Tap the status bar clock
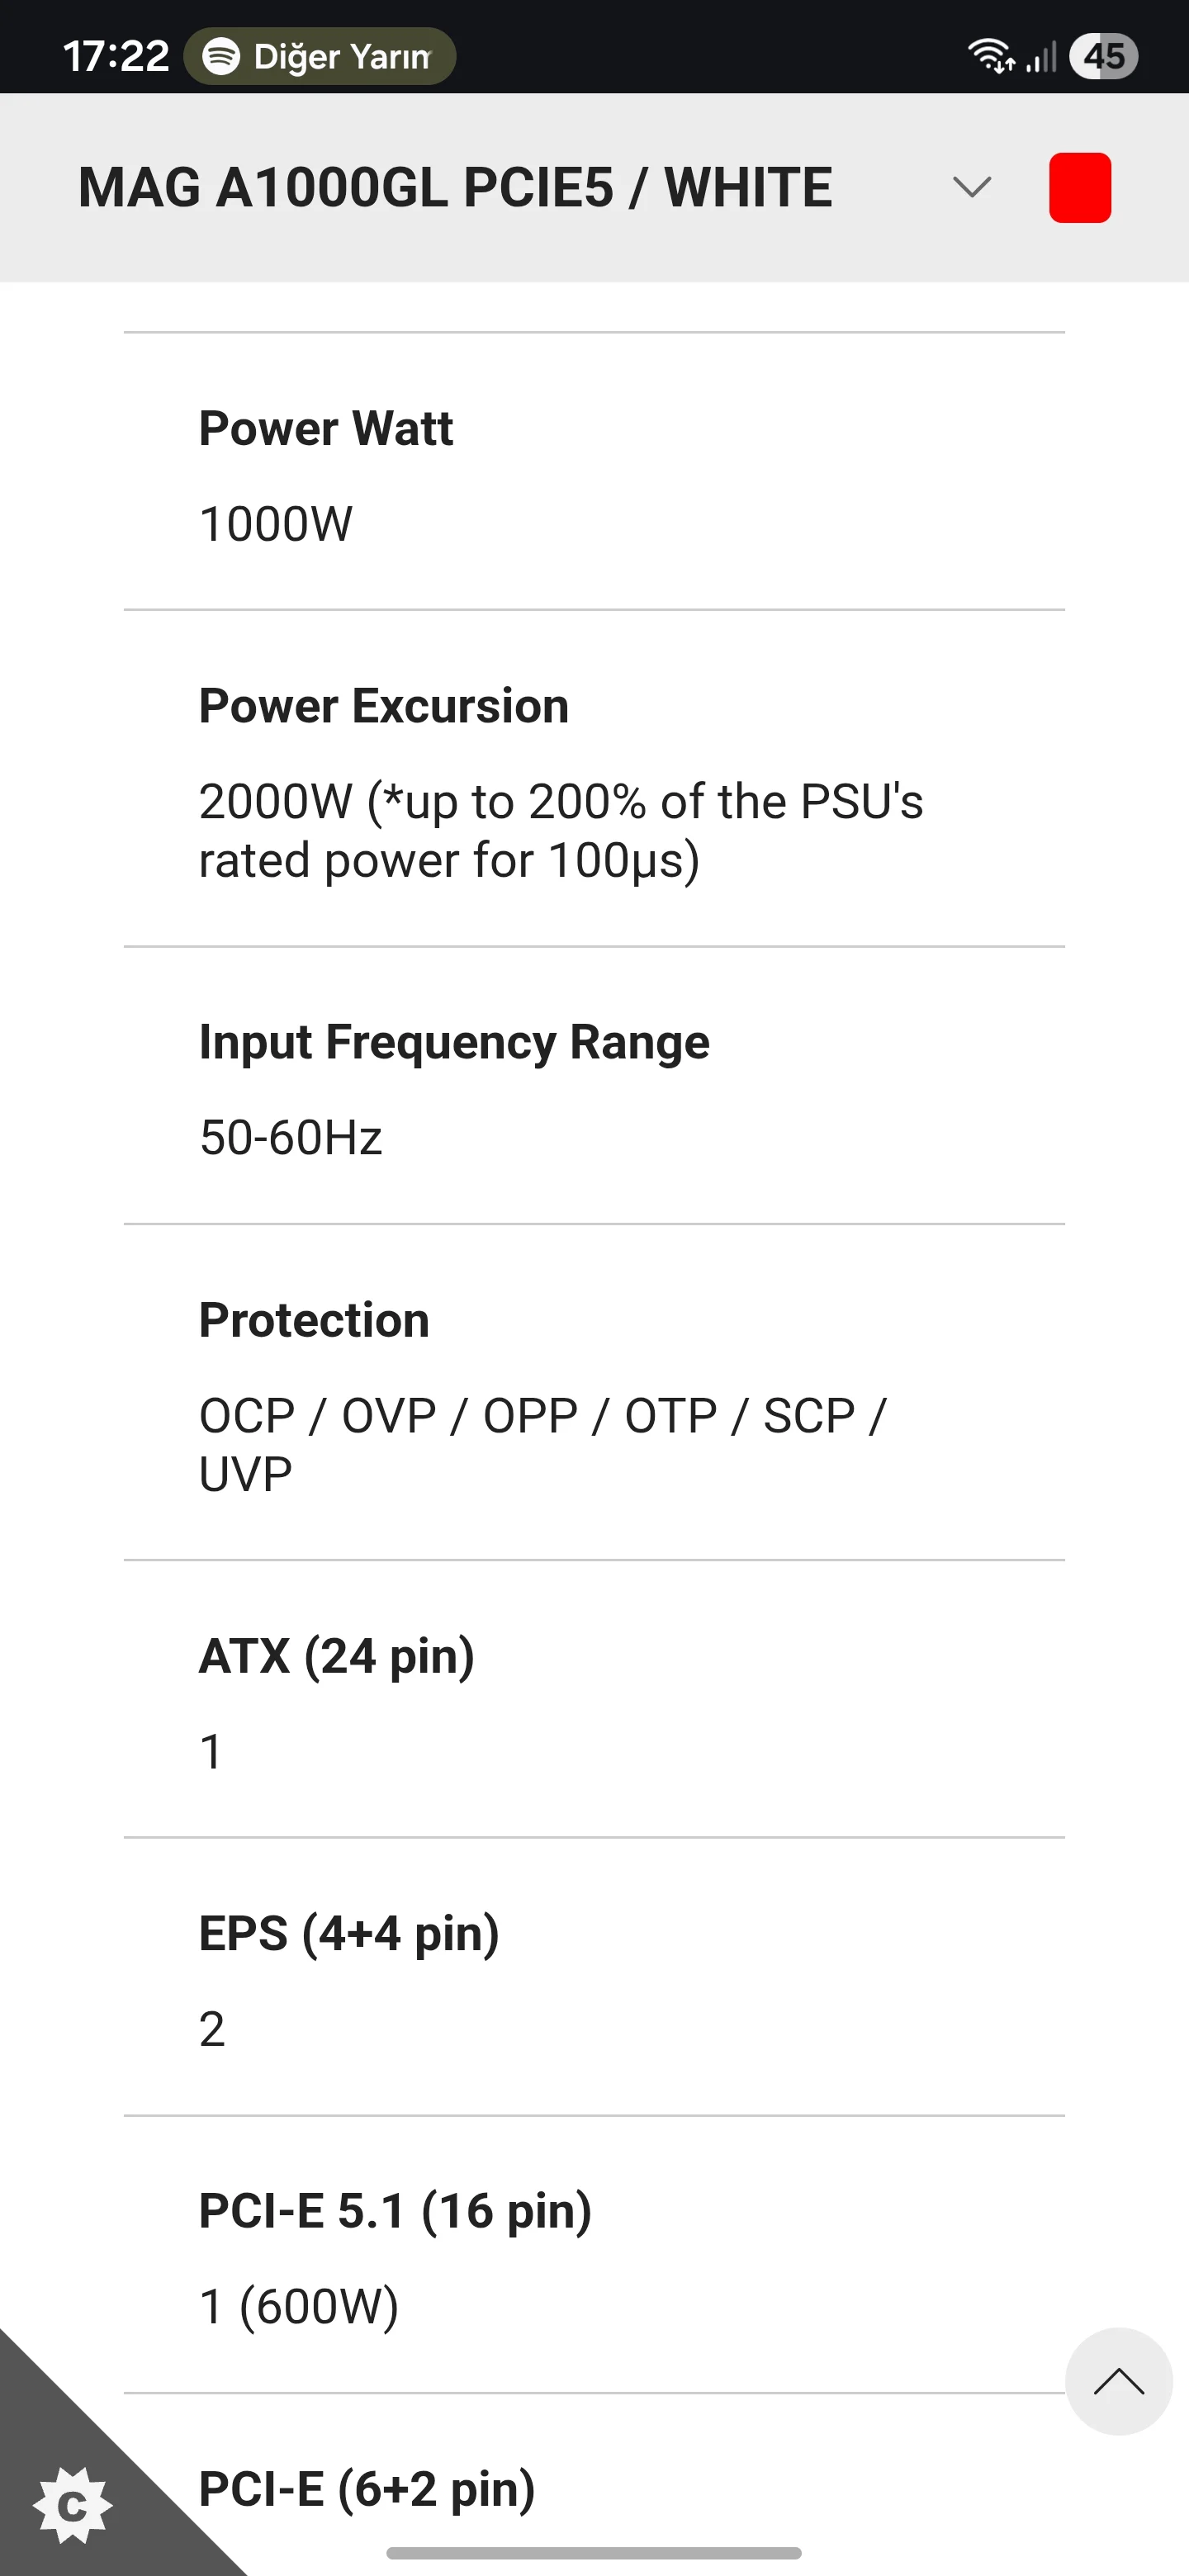The width and height of the screenshot is (1189, 2576). click(x=116, y=56)
